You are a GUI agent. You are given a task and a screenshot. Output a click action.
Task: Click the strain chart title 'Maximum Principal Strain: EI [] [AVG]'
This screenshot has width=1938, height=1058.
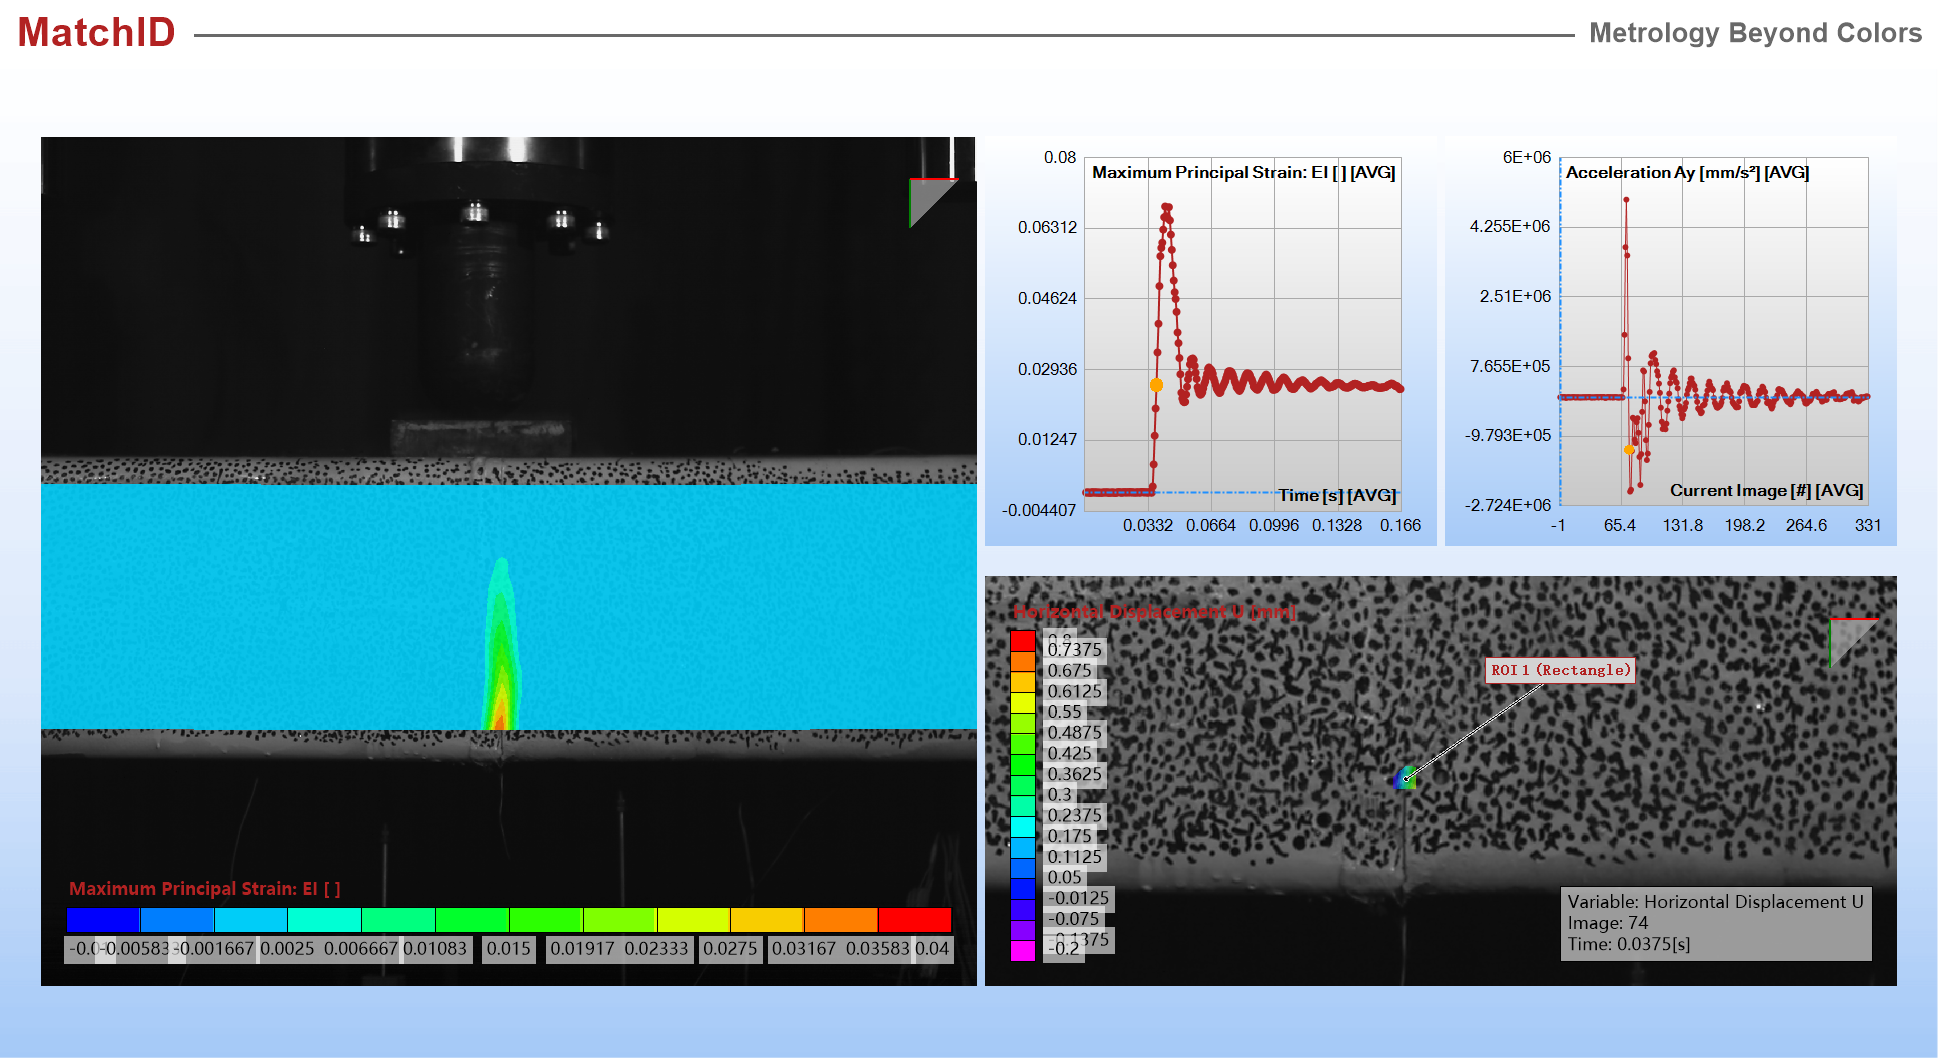(1243, 172)
